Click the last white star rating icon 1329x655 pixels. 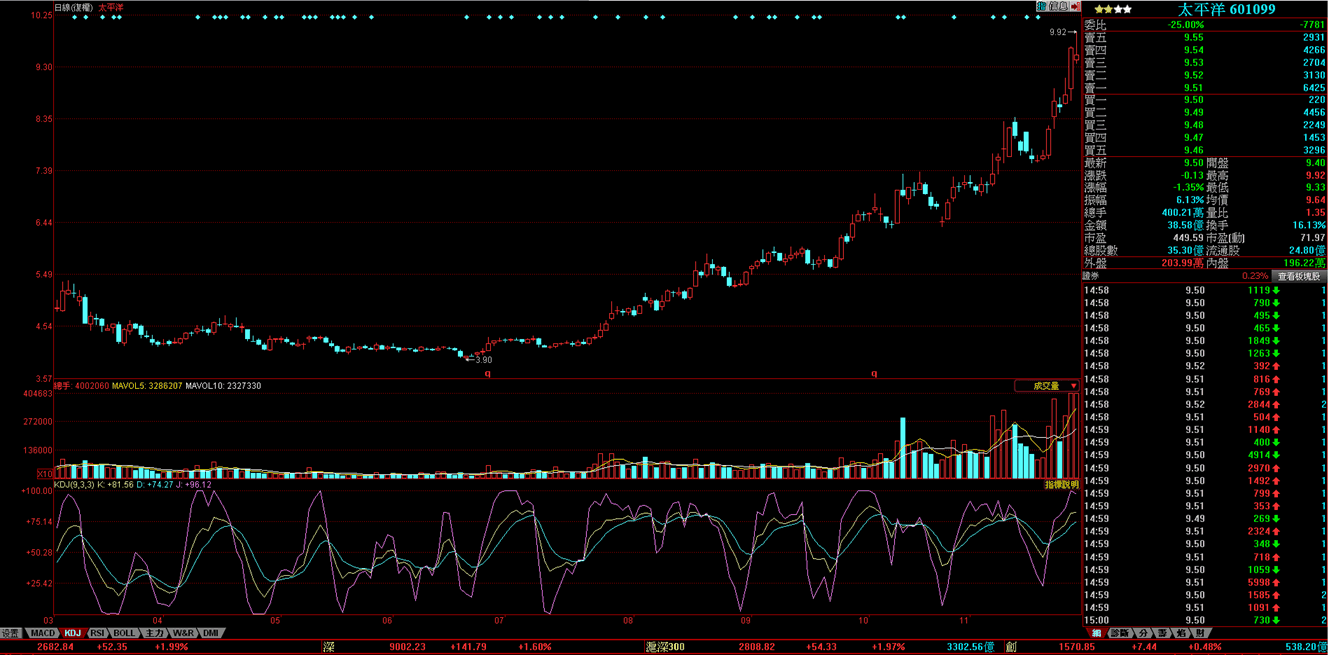[1127, 9]
